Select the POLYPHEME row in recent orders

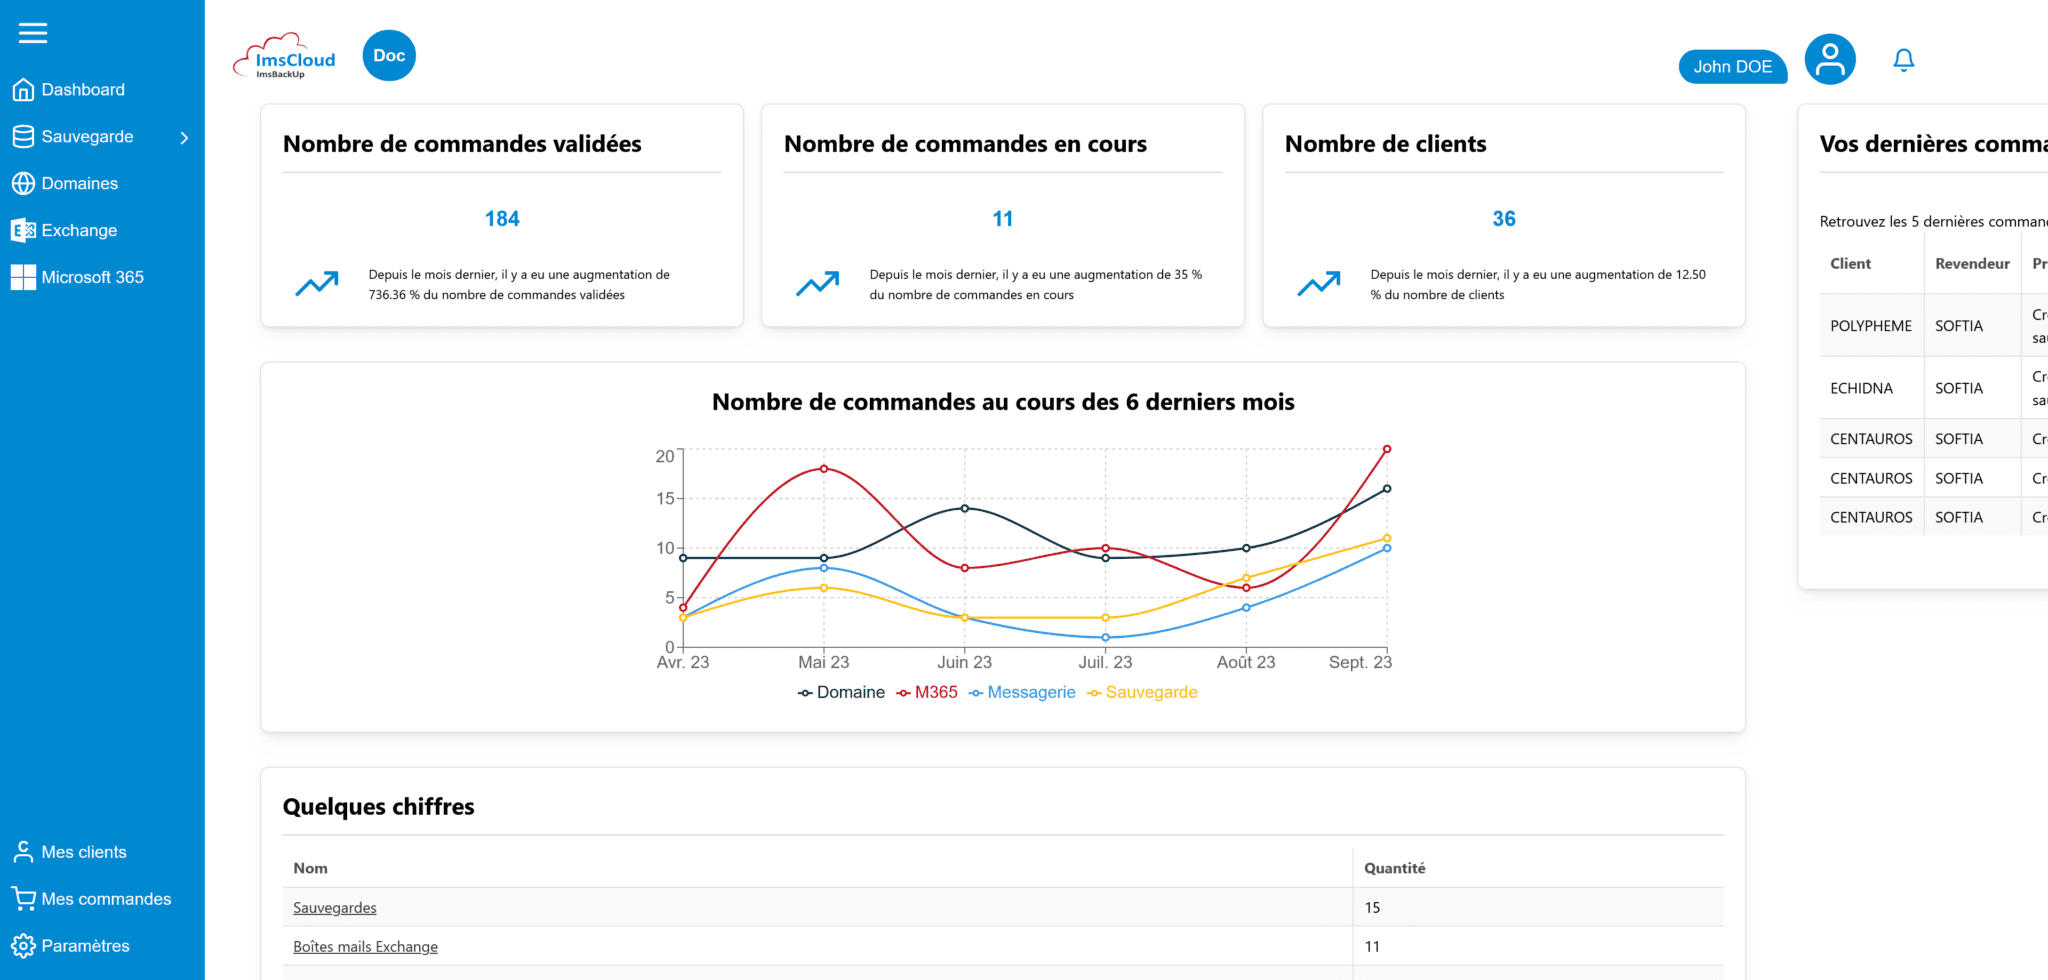[1871, 325]
